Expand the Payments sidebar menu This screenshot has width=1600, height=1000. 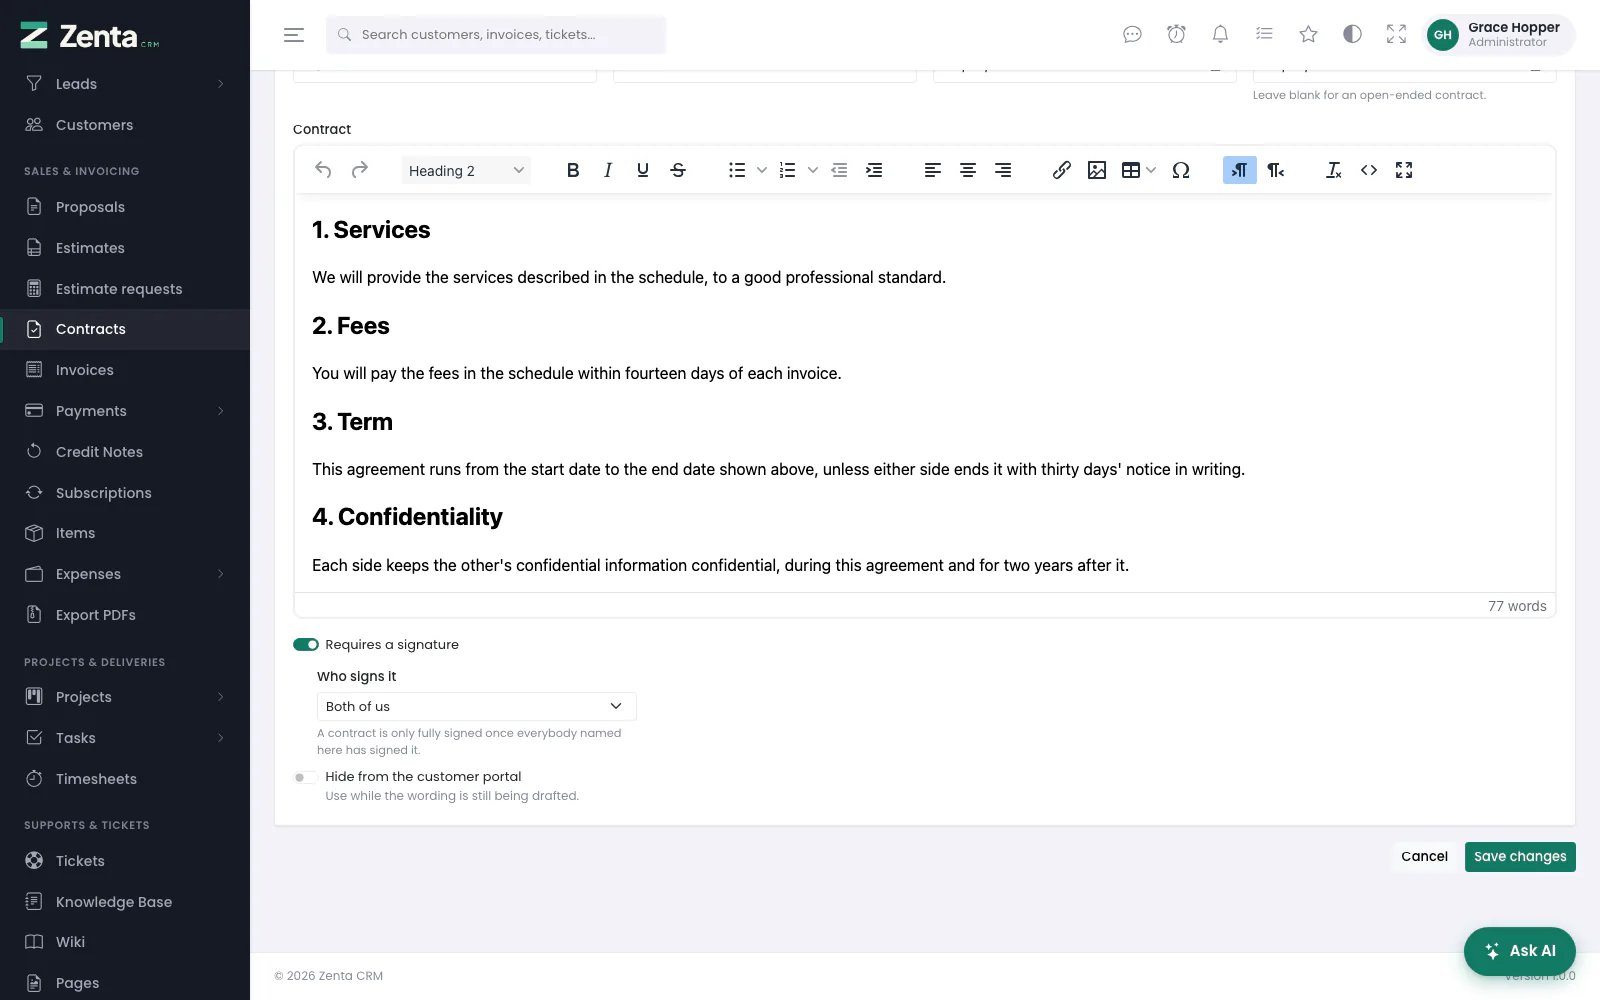(125, 411)
